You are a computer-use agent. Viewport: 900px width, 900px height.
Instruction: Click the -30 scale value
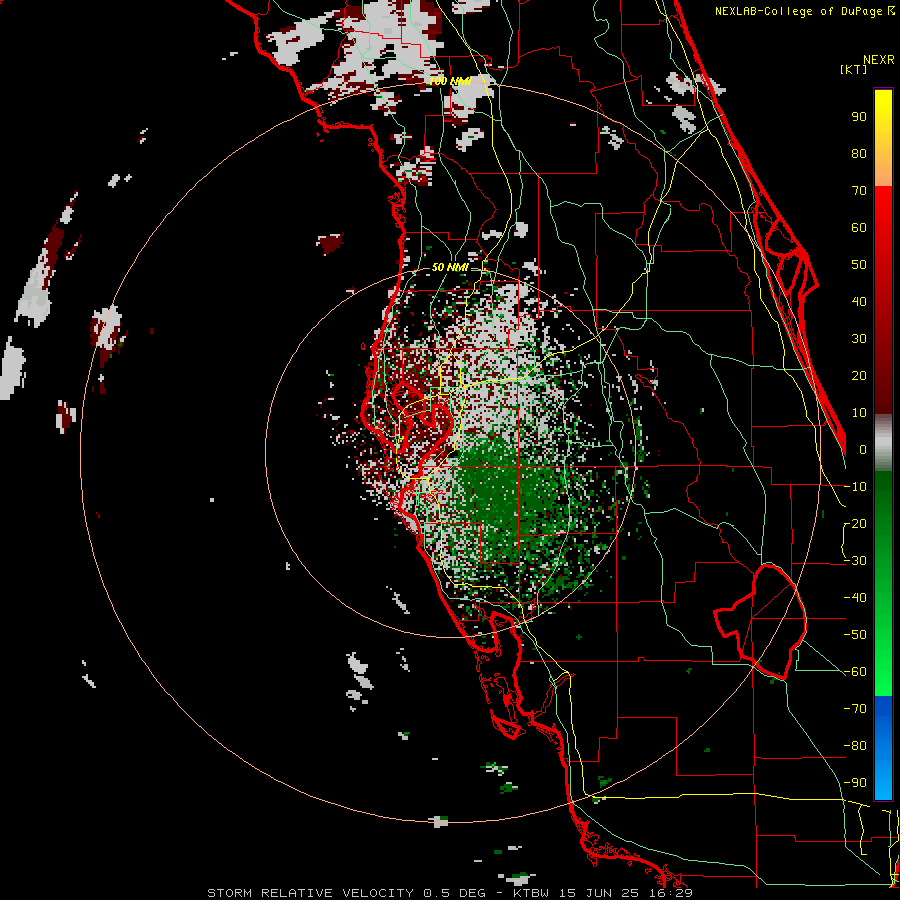point(855,561)
